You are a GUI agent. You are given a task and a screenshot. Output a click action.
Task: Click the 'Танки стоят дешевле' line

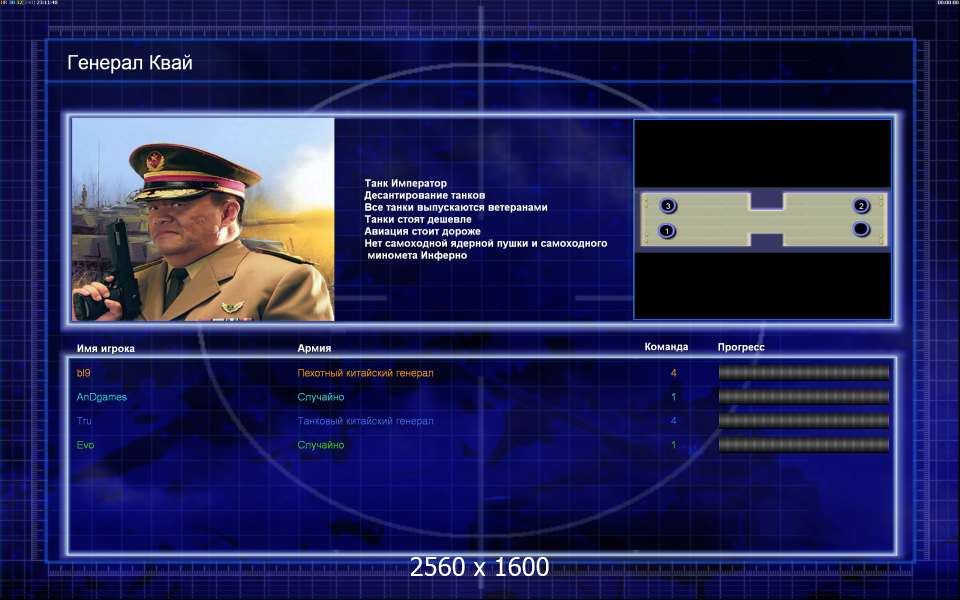[418, 219]
